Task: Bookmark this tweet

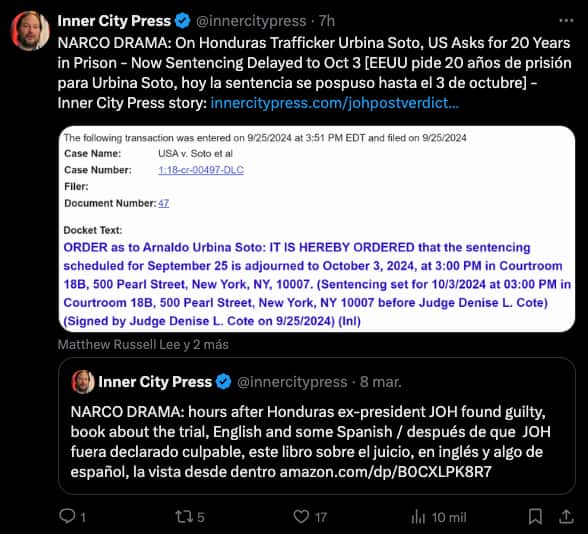Action: [535, 516]
